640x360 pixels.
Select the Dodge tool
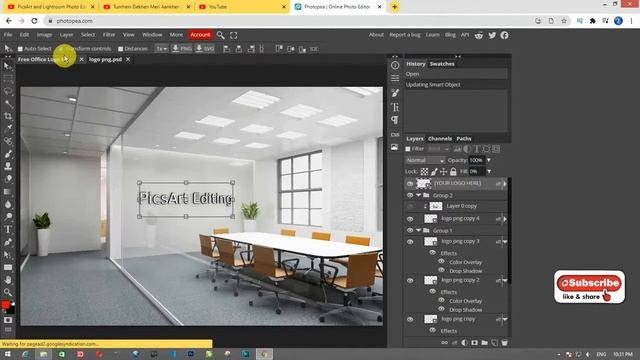(8, 217)
